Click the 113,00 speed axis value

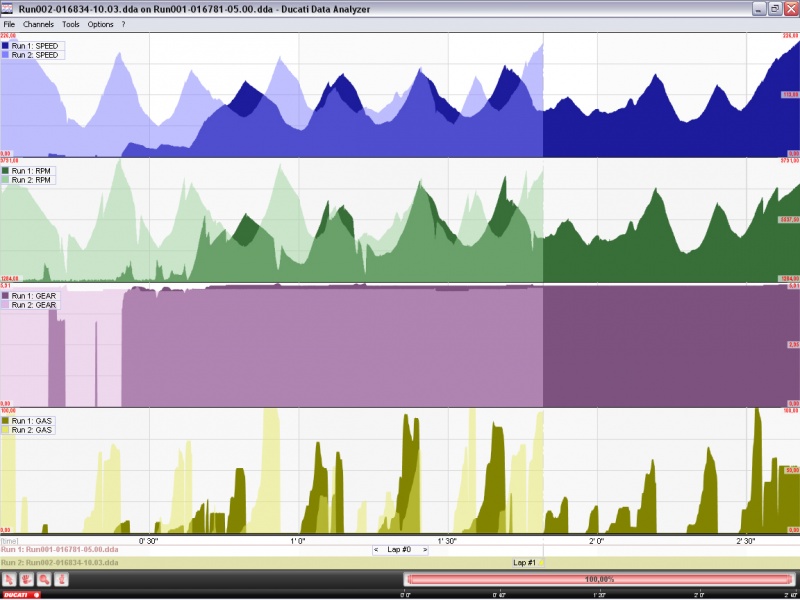coord(790,94)
